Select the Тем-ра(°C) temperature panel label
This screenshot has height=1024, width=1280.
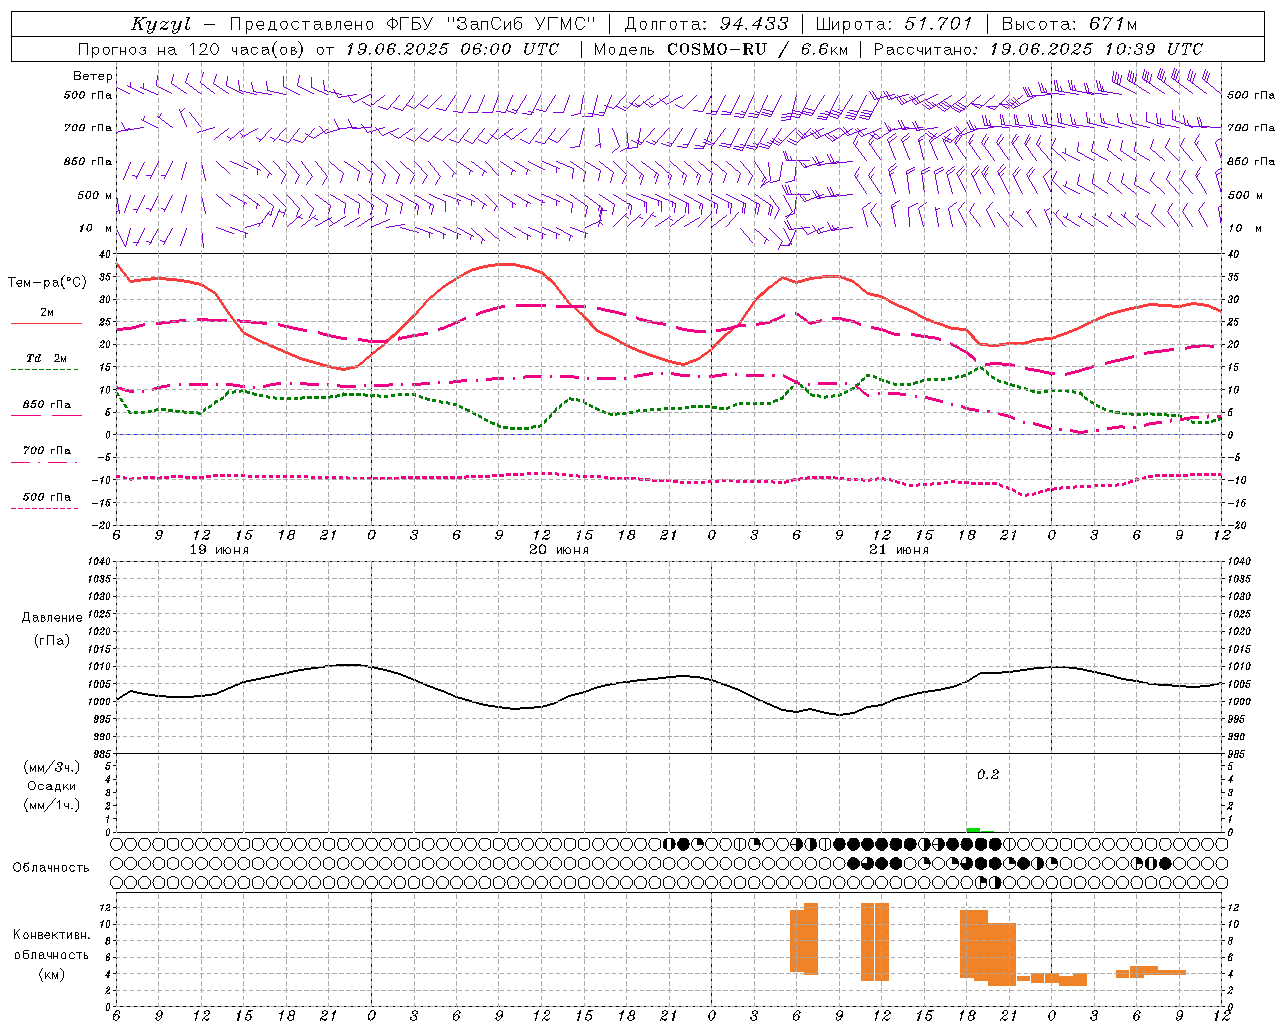tap(47, 283)
